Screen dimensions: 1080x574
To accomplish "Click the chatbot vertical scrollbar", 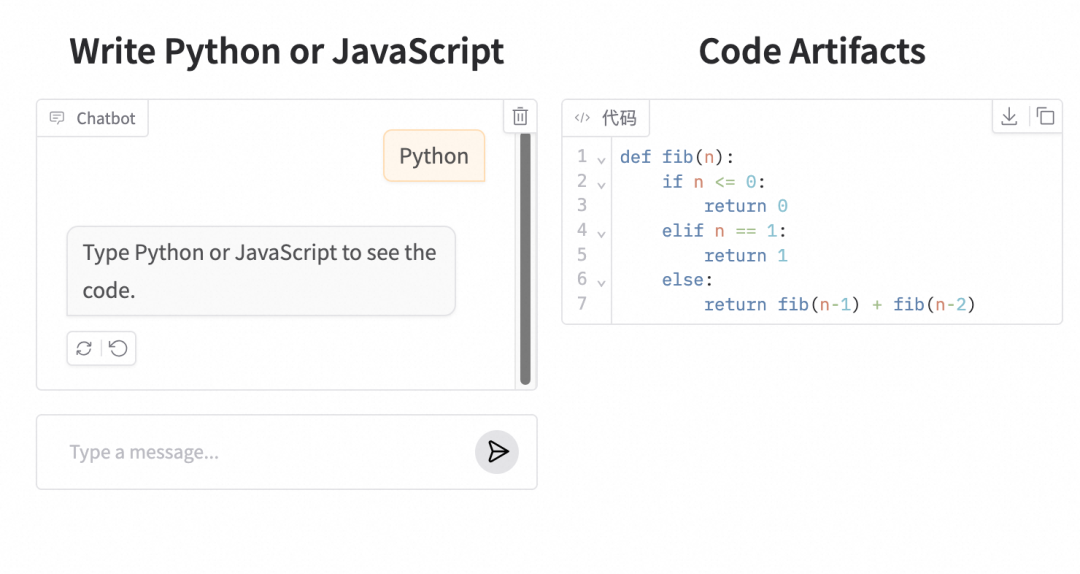I will coord(525,258).
